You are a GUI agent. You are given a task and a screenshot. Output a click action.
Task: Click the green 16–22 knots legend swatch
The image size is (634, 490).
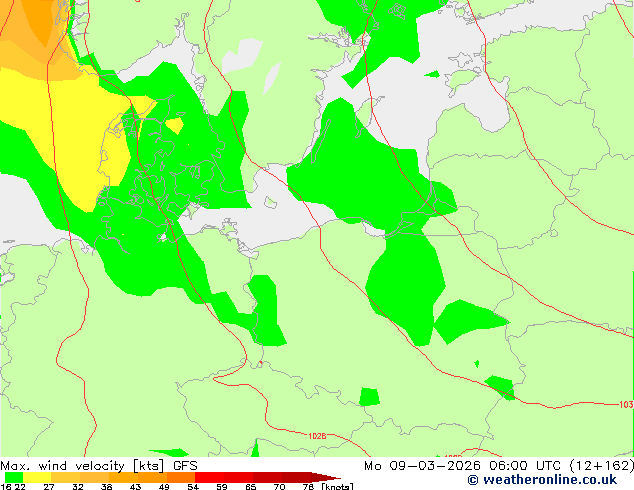click(x=14, y=477)
